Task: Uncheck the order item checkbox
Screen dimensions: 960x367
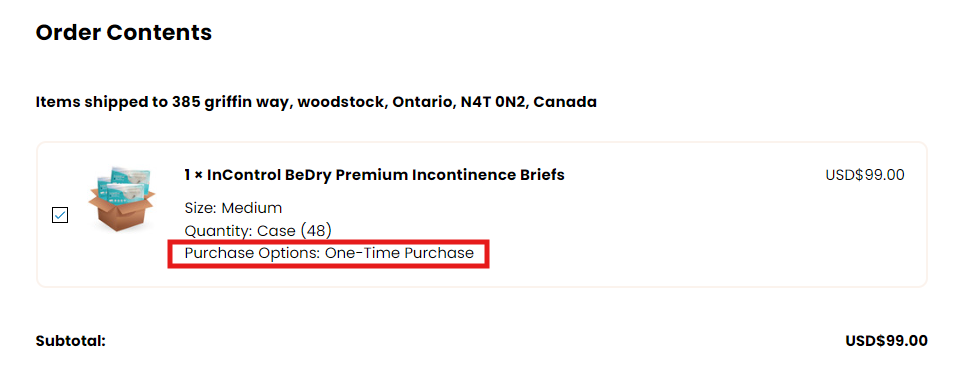Action: [x=60, y=215]
